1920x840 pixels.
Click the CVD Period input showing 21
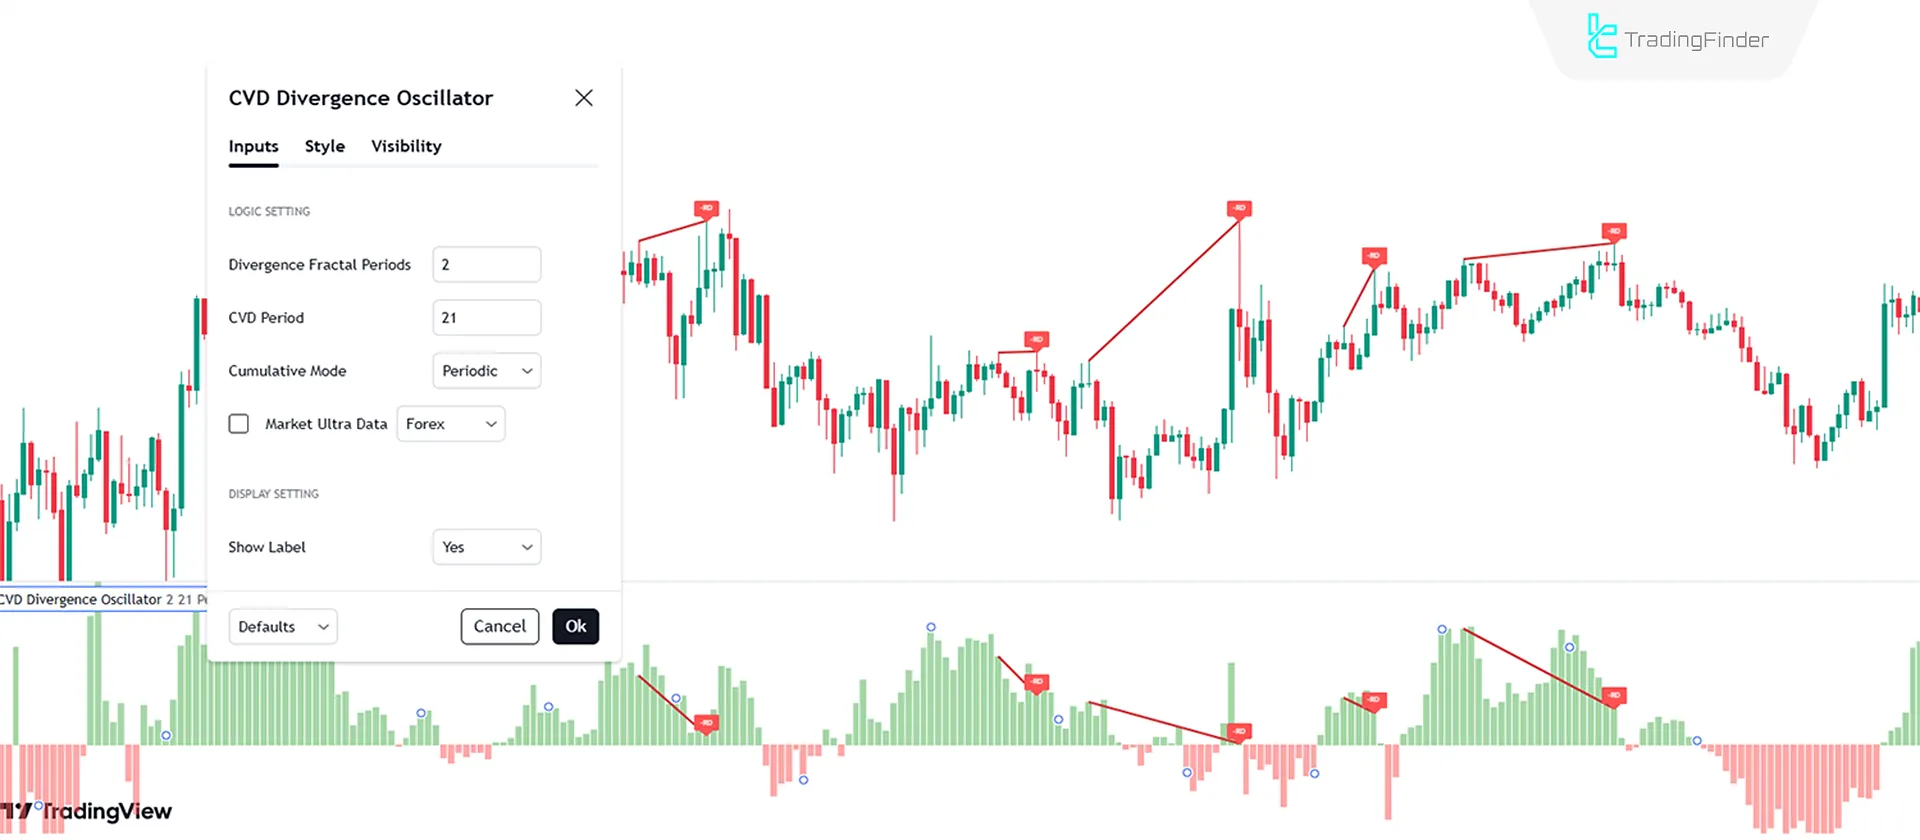[x=486, y=317]
